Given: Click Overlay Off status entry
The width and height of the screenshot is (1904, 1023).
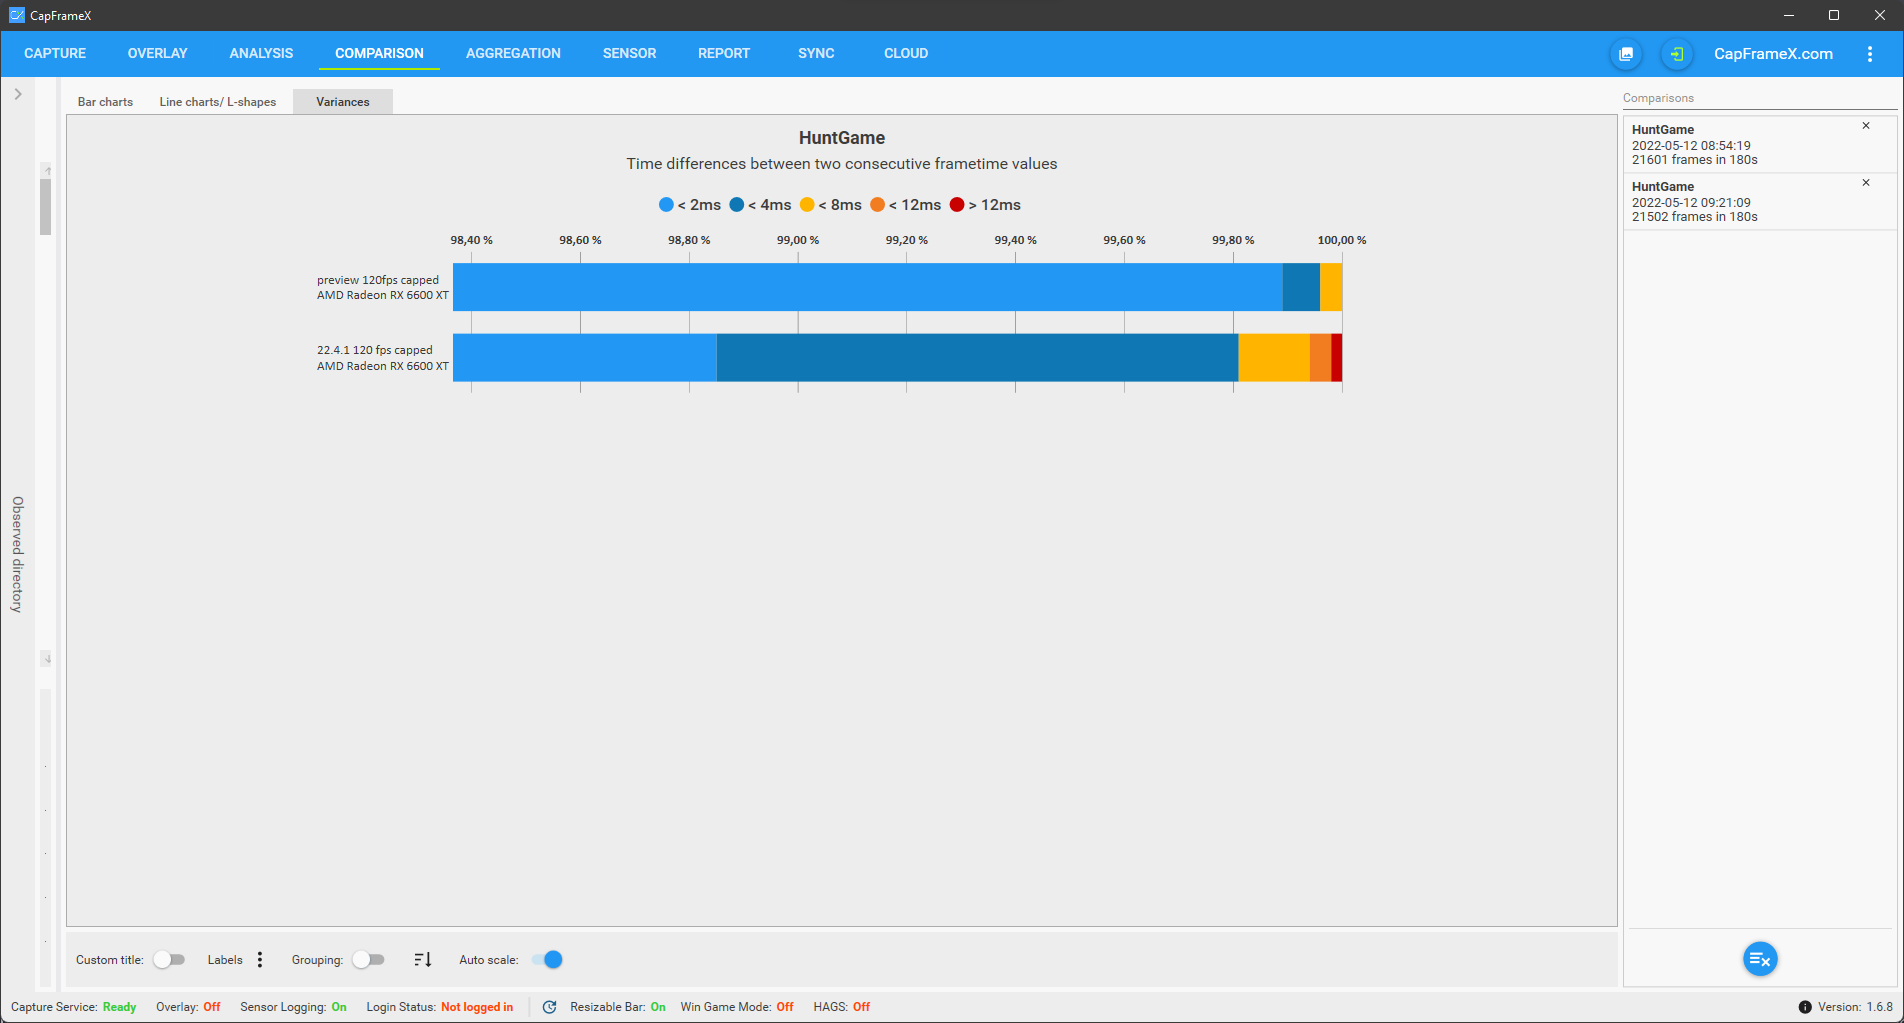Looking at the screenshot, I should pyautogui.click(x=188, y=1007).
